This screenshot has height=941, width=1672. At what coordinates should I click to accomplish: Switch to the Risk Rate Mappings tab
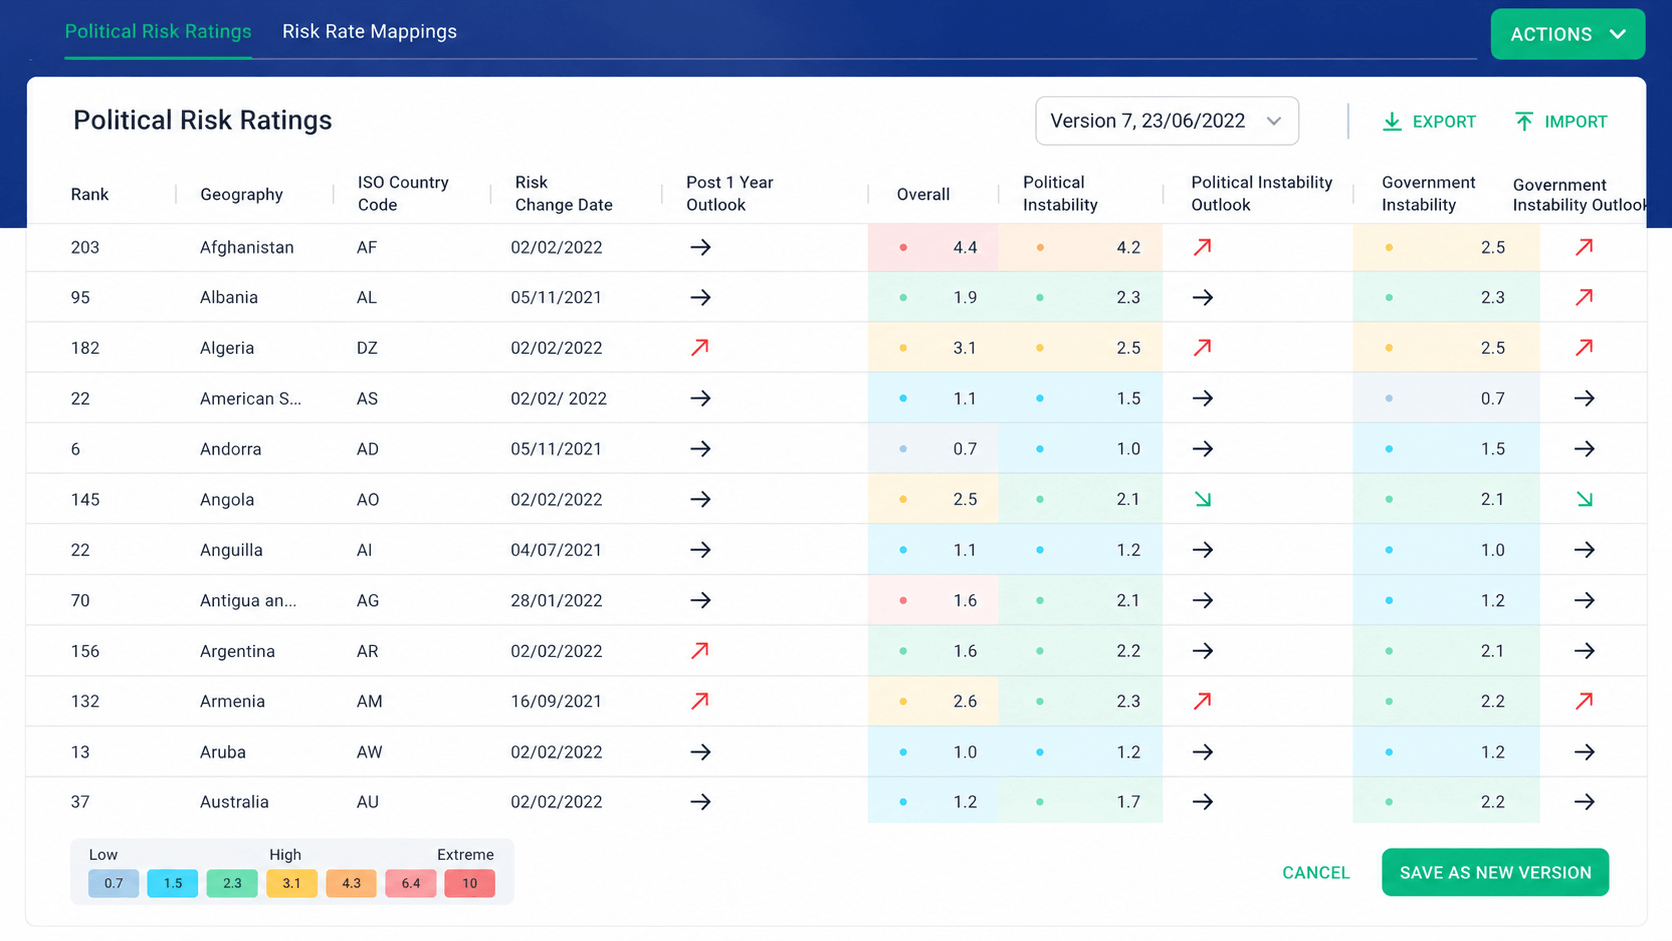pyautogui.click(x=369, y=32)
